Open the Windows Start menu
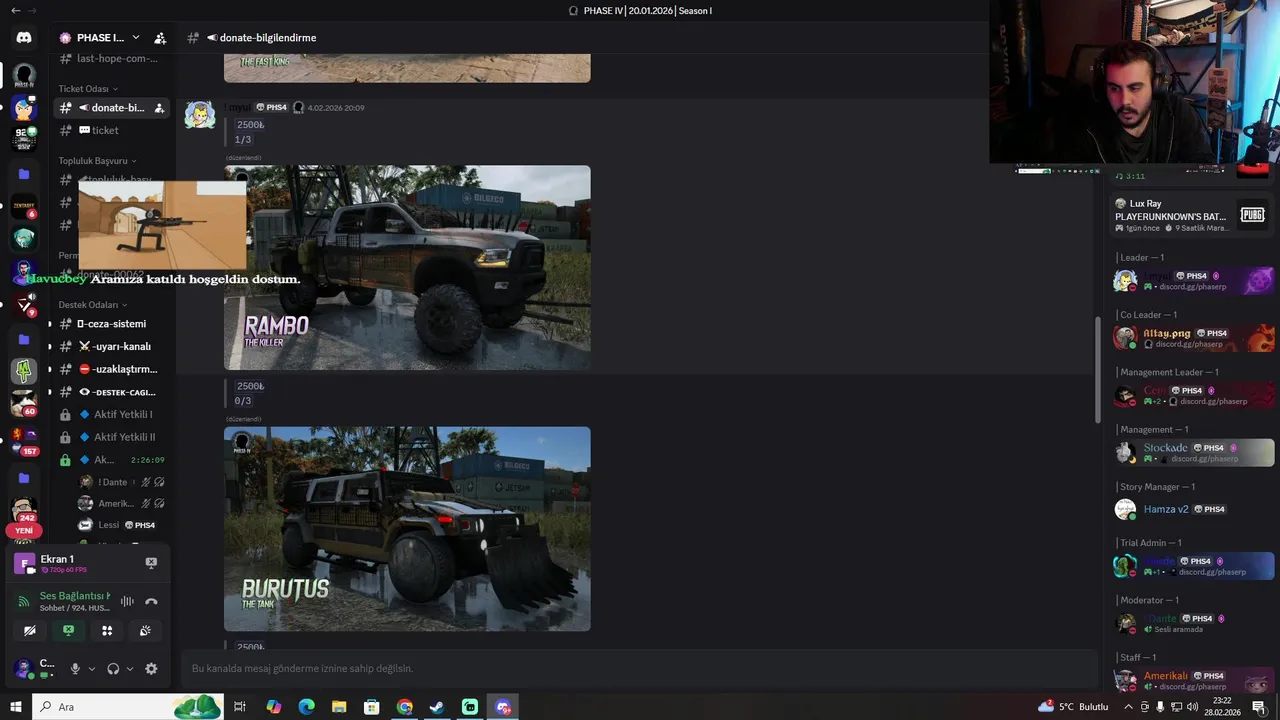 click(16, 707)
